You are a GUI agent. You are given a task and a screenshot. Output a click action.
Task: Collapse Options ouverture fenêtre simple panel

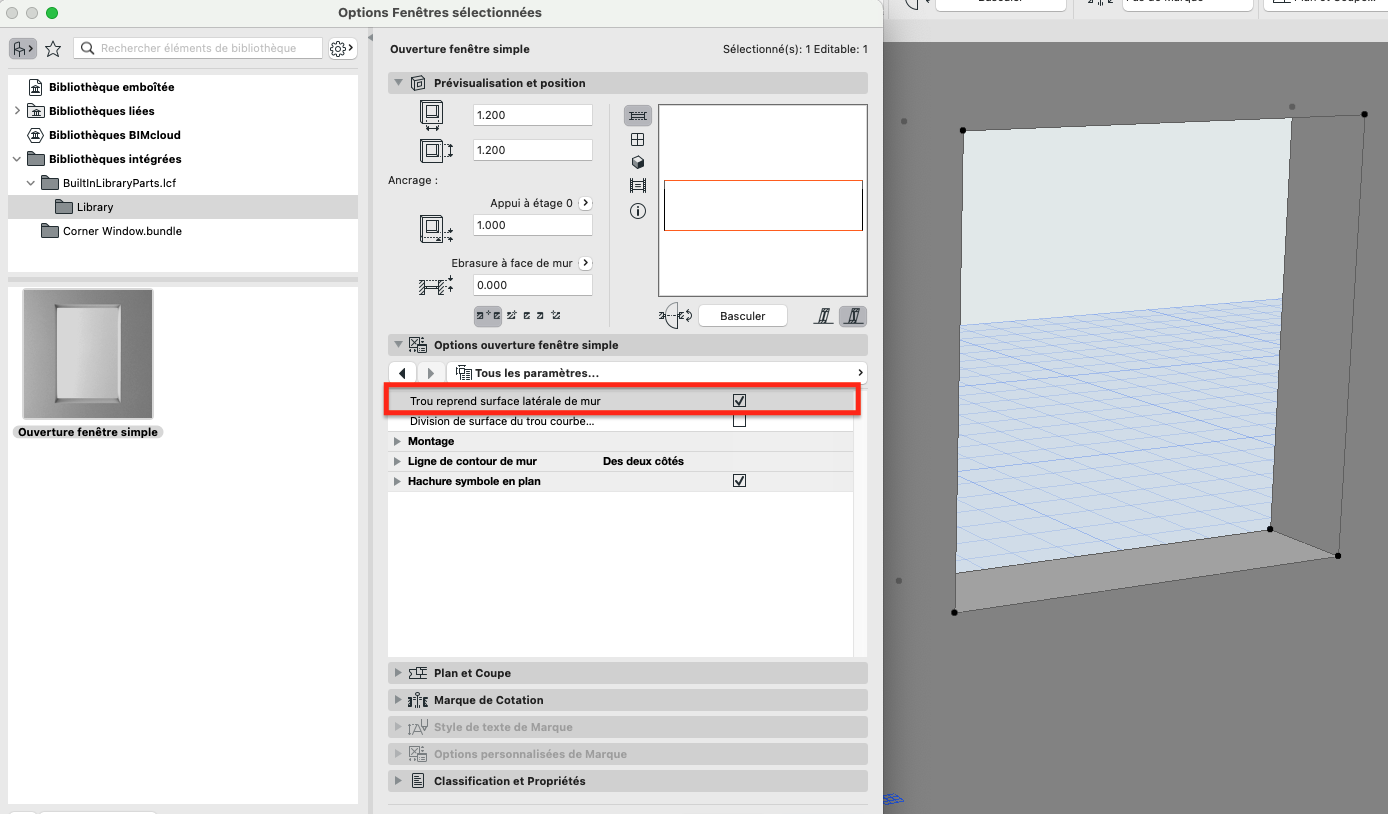(400, 345)
